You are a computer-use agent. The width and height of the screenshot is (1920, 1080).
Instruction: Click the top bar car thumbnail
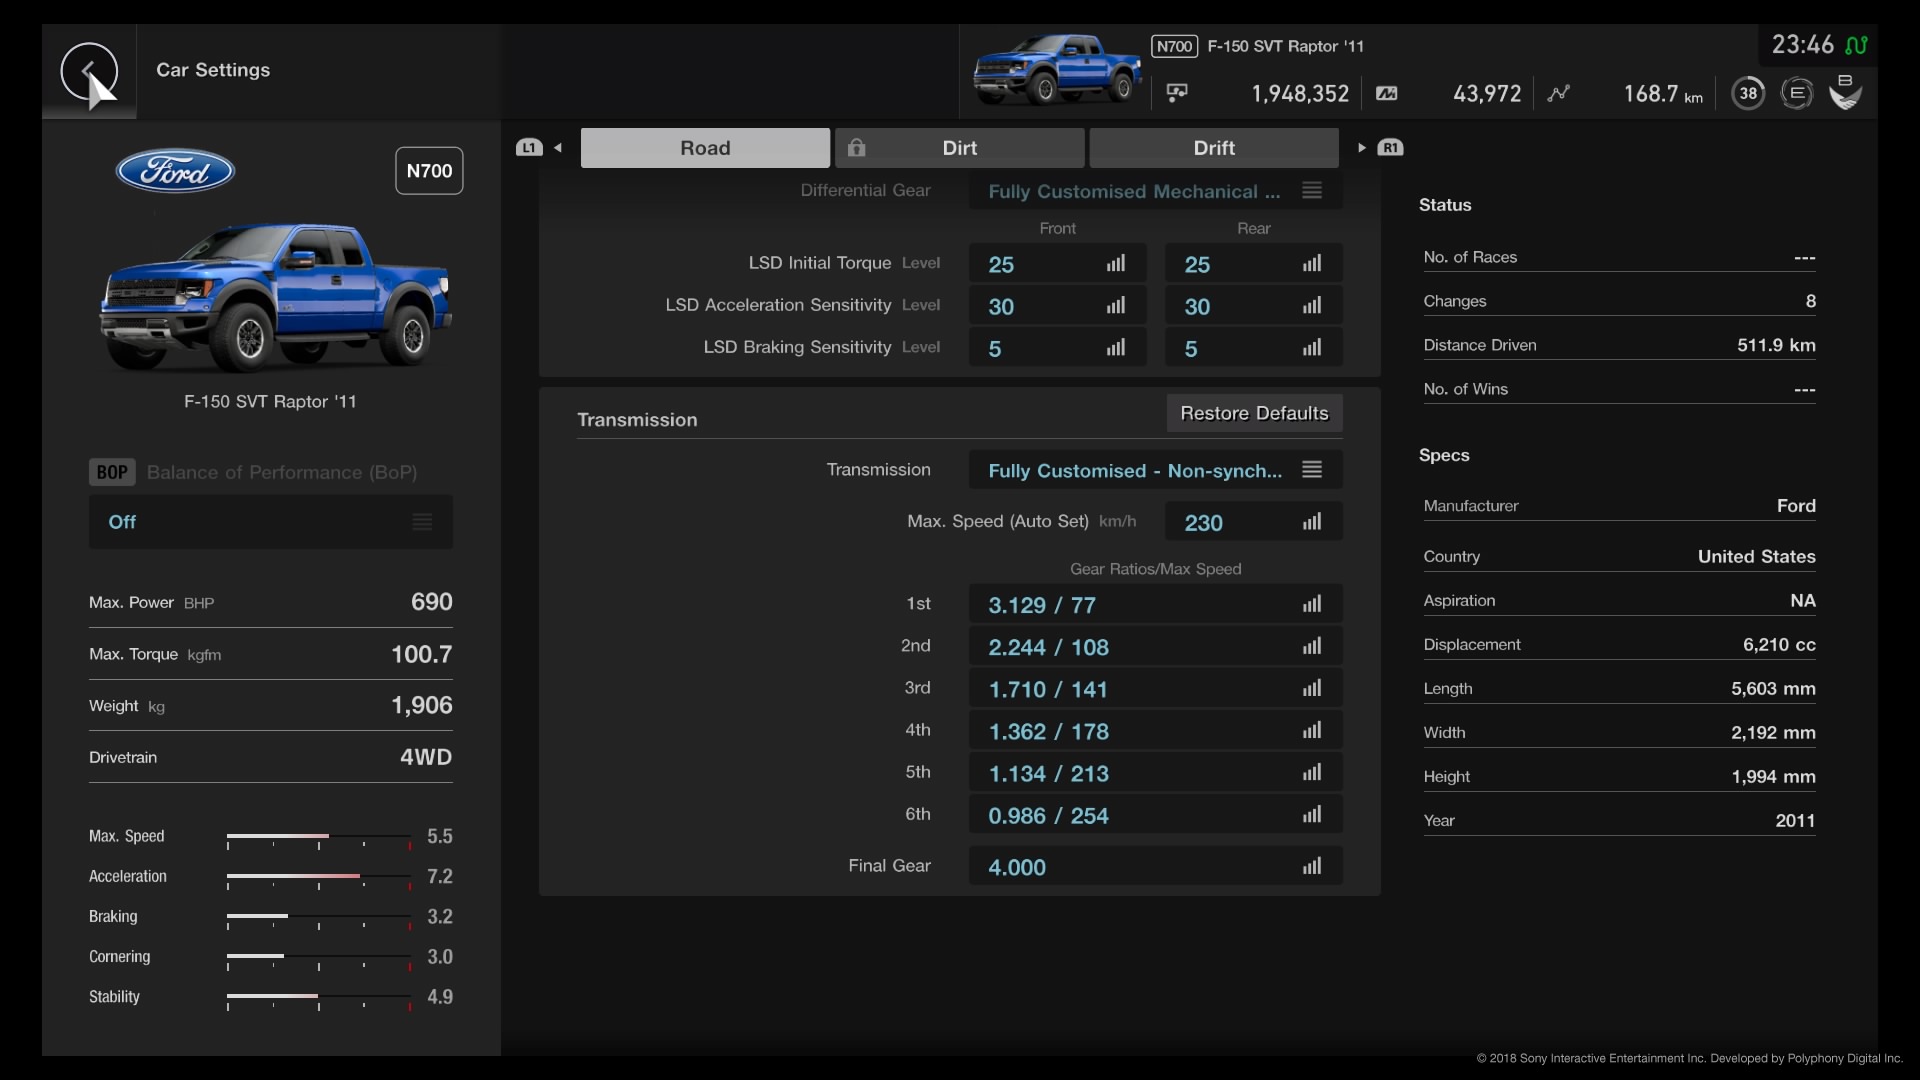pos(1057,68)
